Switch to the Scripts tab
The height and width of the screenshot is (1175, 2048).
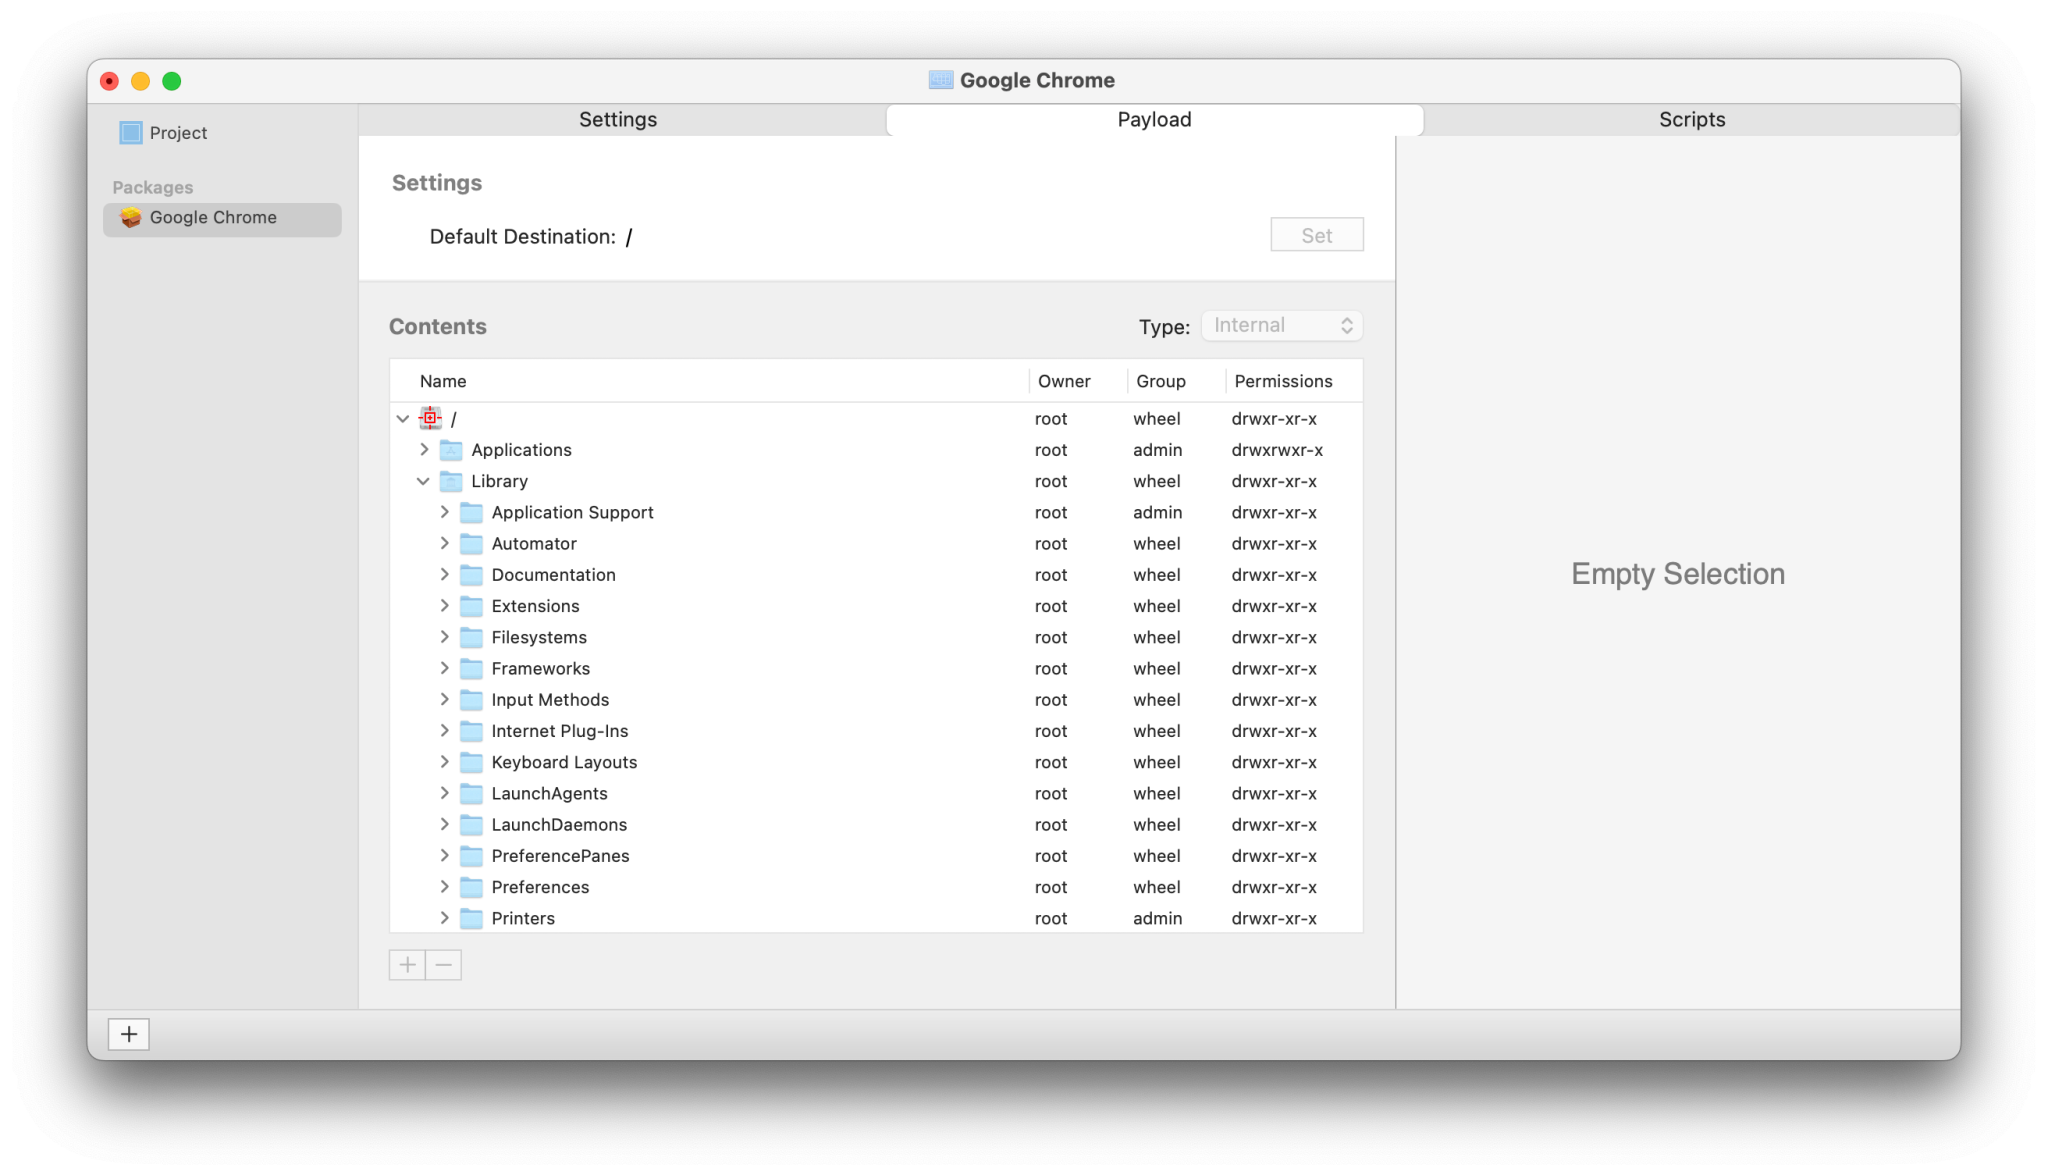pos(1691,120)
